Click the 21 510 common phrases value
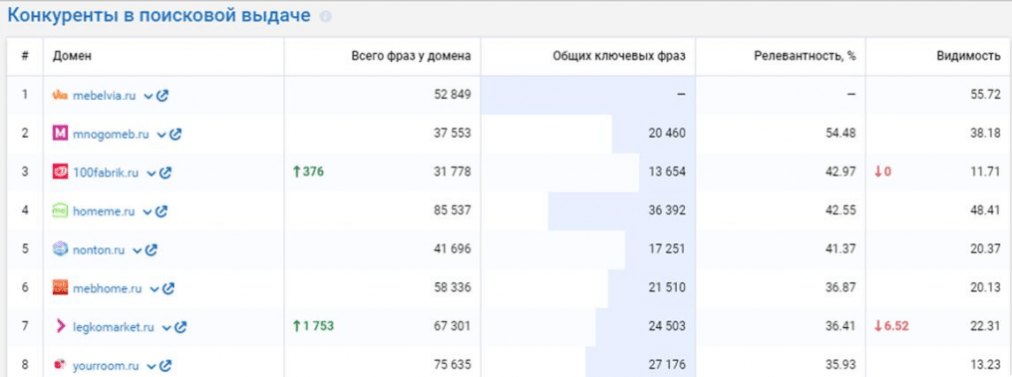The image size is (1012, 377). [x=667, y=288]
